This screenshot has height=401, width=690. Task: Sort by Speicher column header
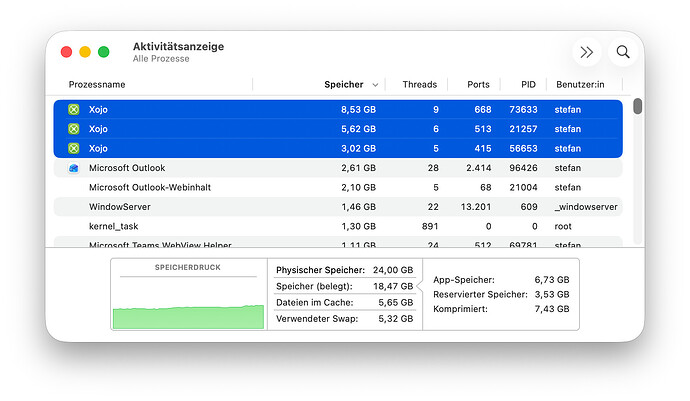point(344,85)
